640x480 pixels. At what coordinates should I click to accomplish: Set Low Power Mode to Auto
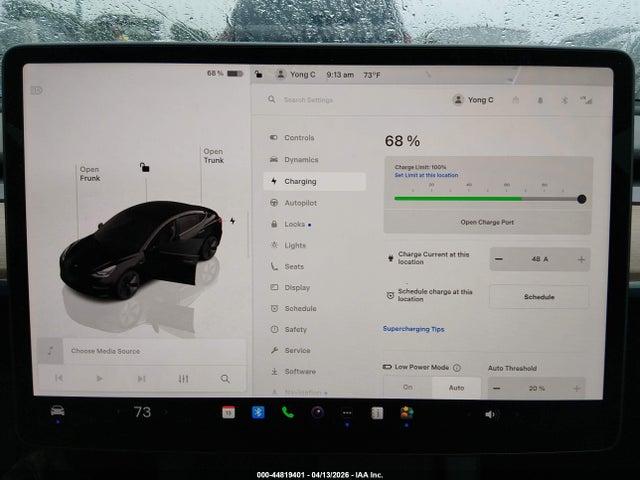456,387
